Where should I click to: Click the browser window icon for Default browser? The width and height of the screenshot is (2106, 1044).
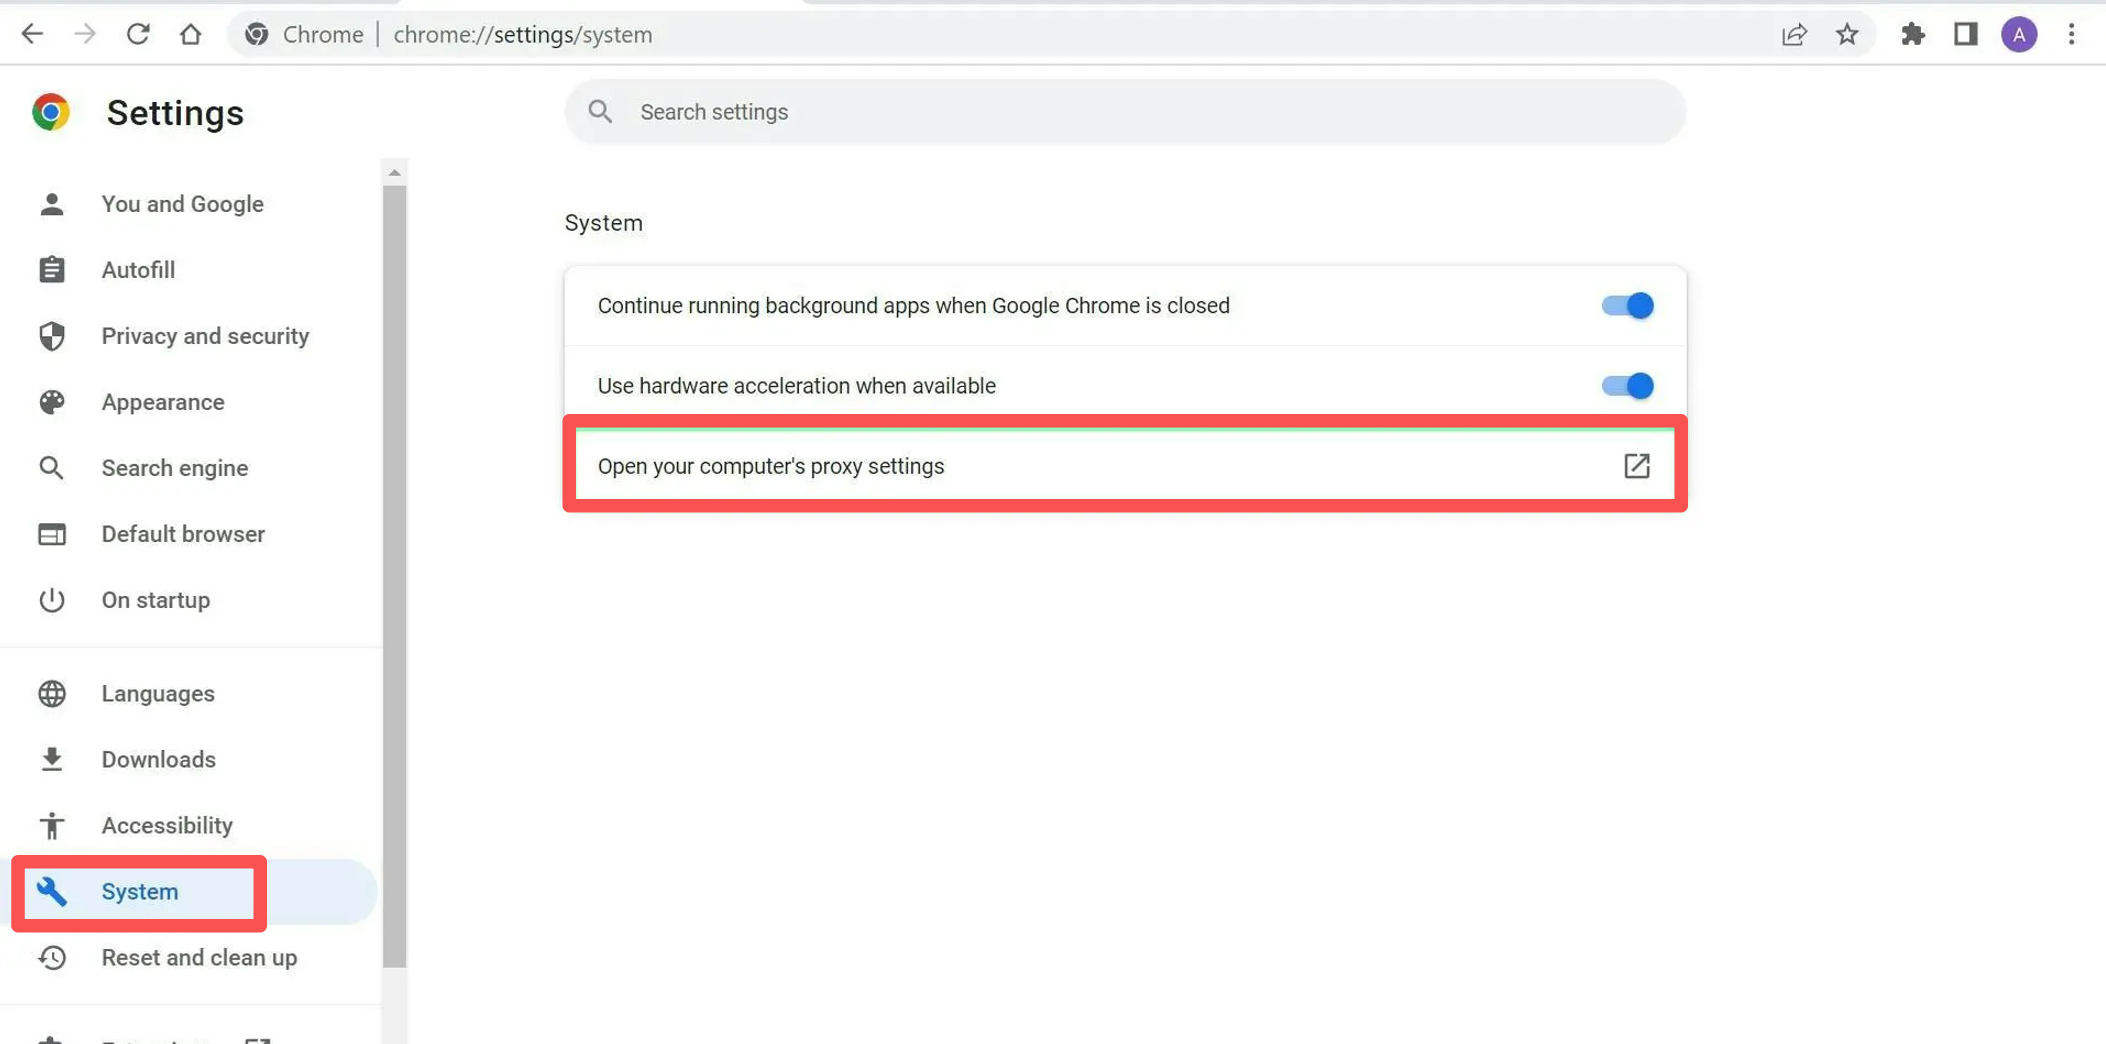coord(52,534)
